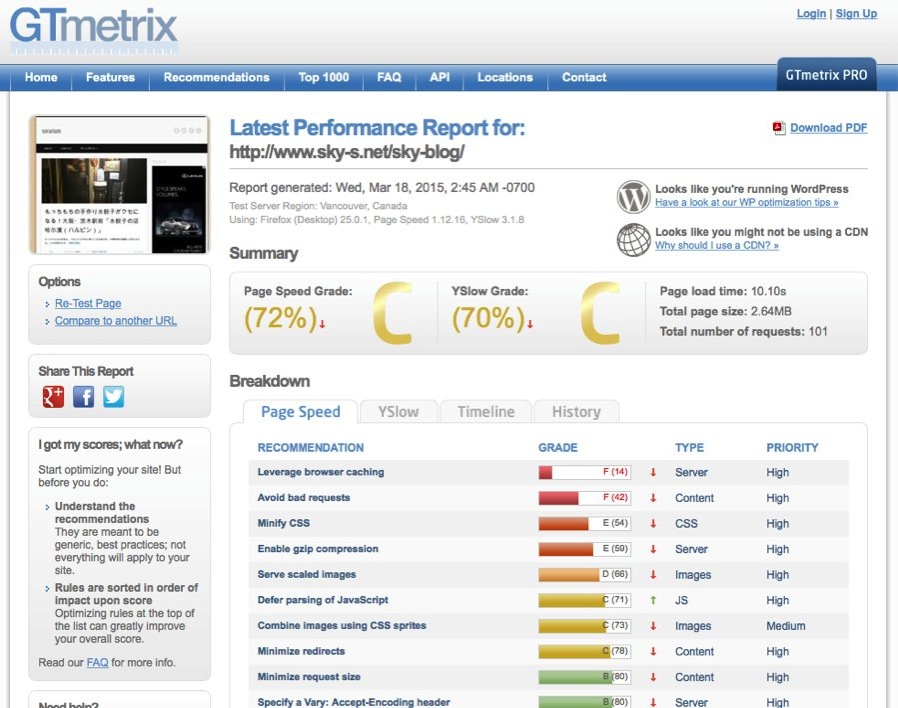
Task: Expand Avoid bad requests recommendation
Action: [304, 498]
